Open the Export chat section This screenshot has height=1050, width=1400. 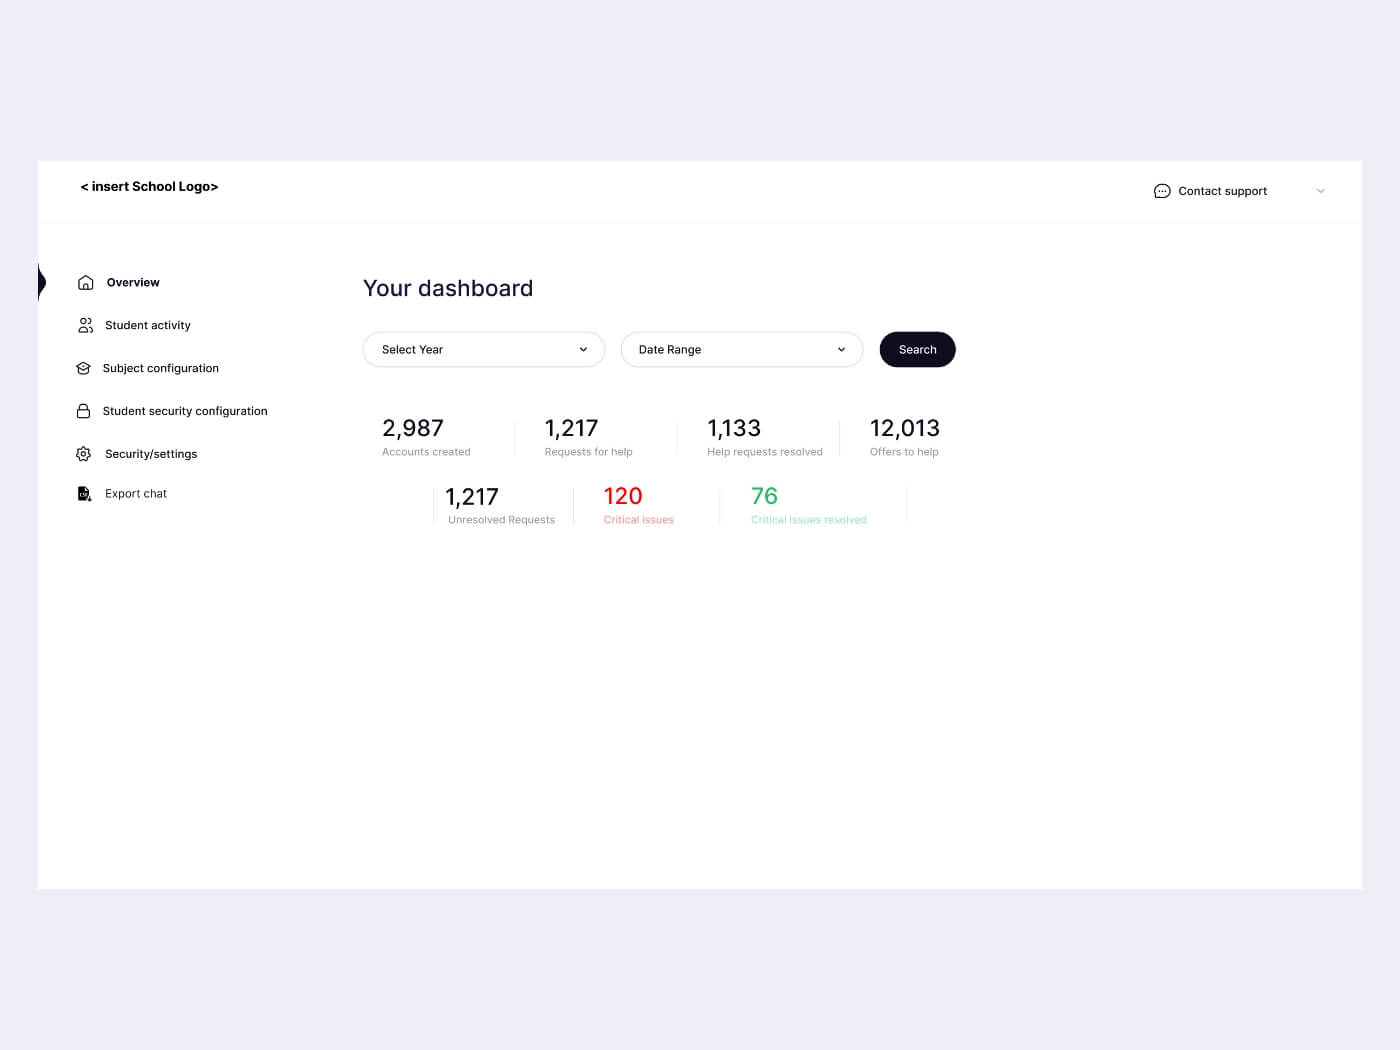(136, 493)
